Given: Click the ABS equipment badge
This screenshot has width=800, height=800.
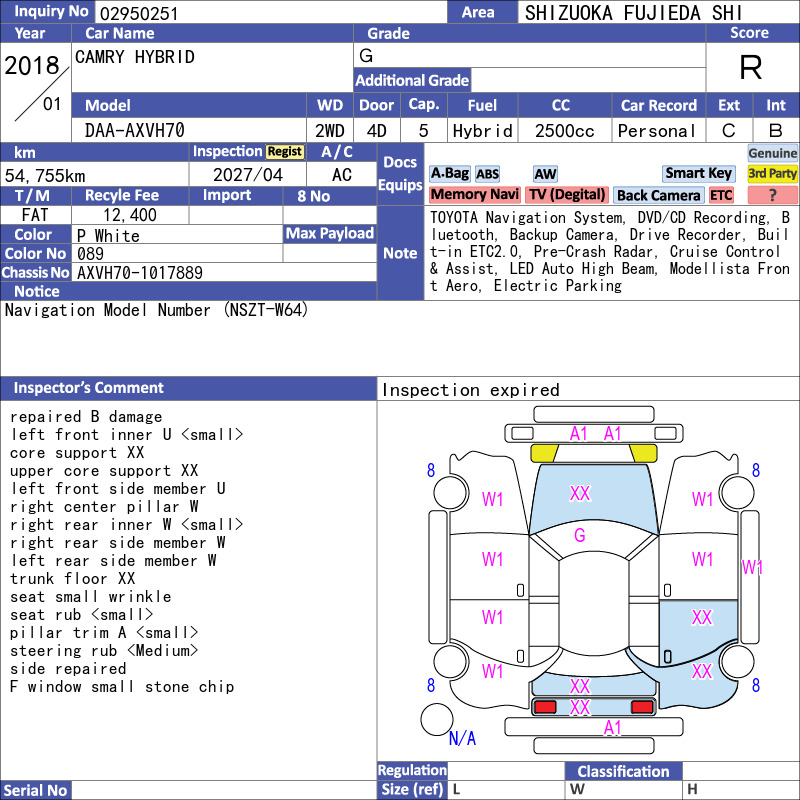Looking at the screenshot, I should [x=487, y=174].
